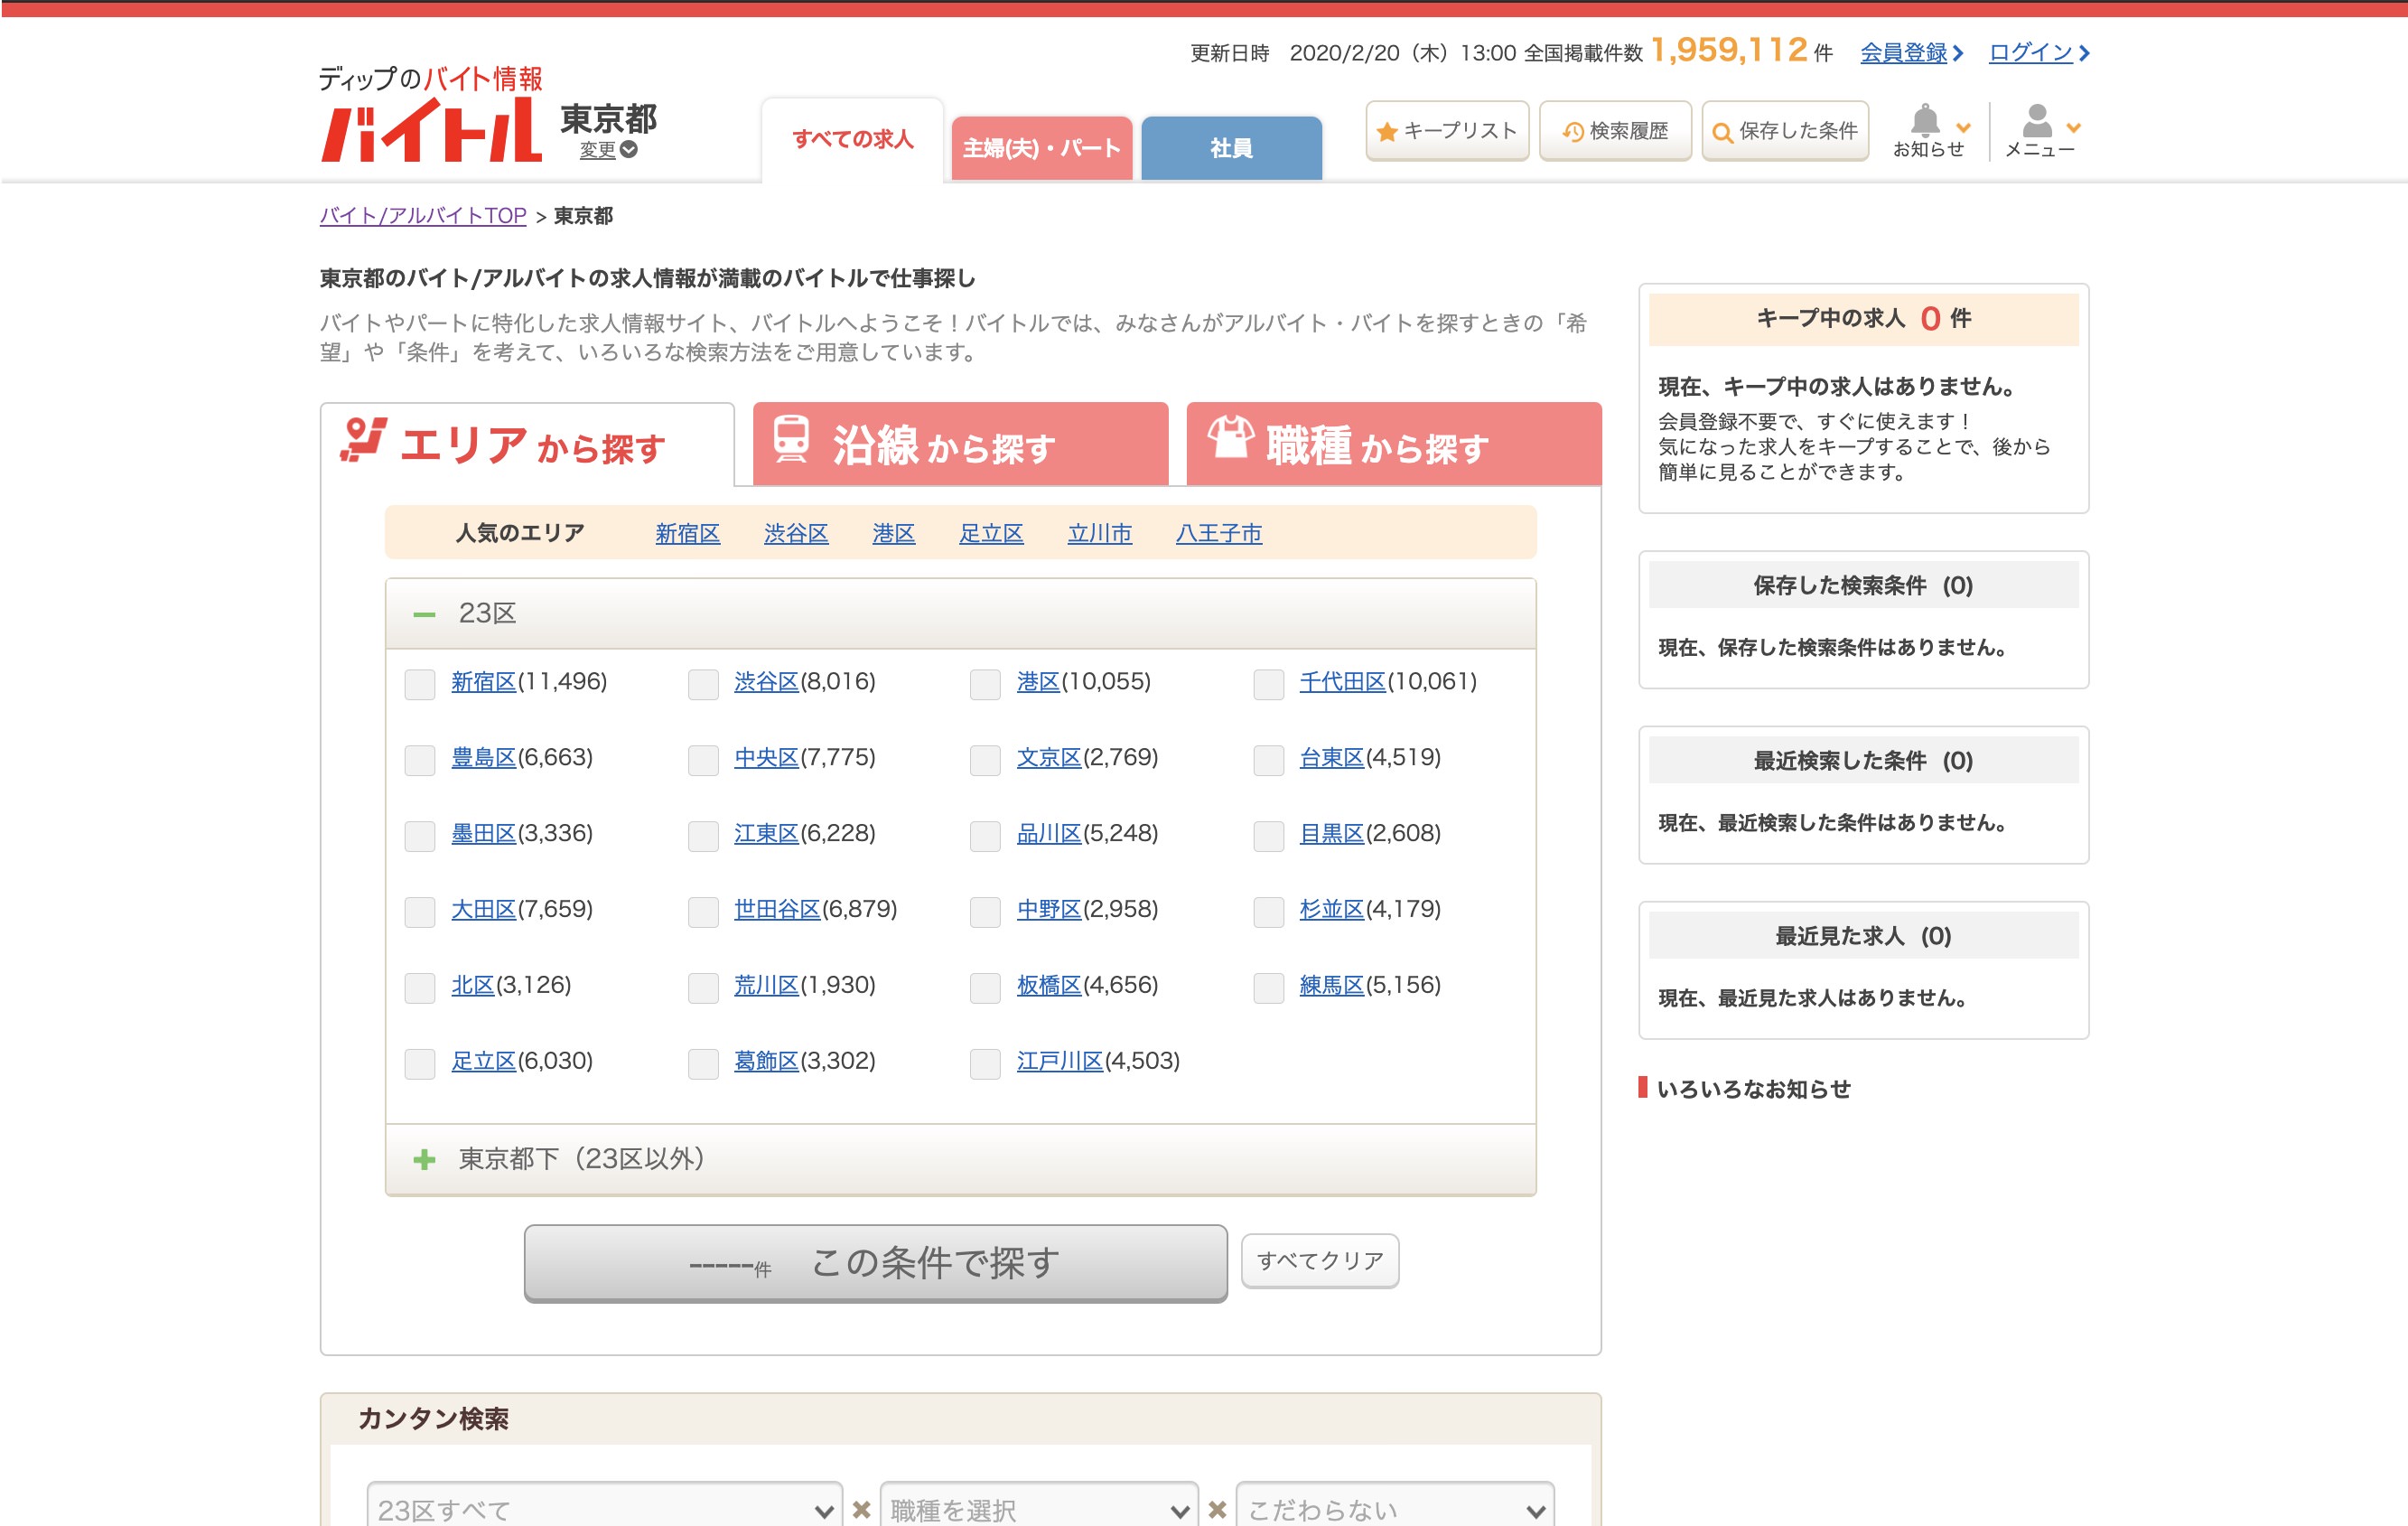The height and width of the screenshot is (1526, 2408).
Task: Check the 中央区 checkbox
Action: [703, 760]
